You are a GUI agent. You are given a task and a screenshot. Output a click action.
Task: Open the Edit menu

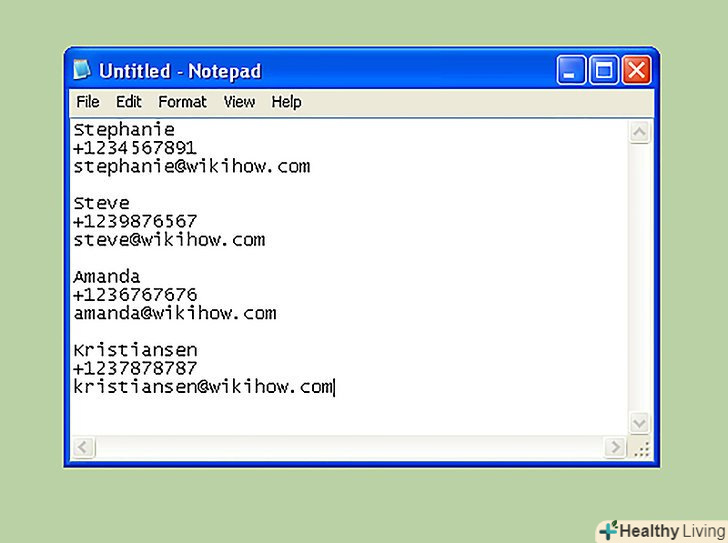pyautogui.click(x=129, y=102)
